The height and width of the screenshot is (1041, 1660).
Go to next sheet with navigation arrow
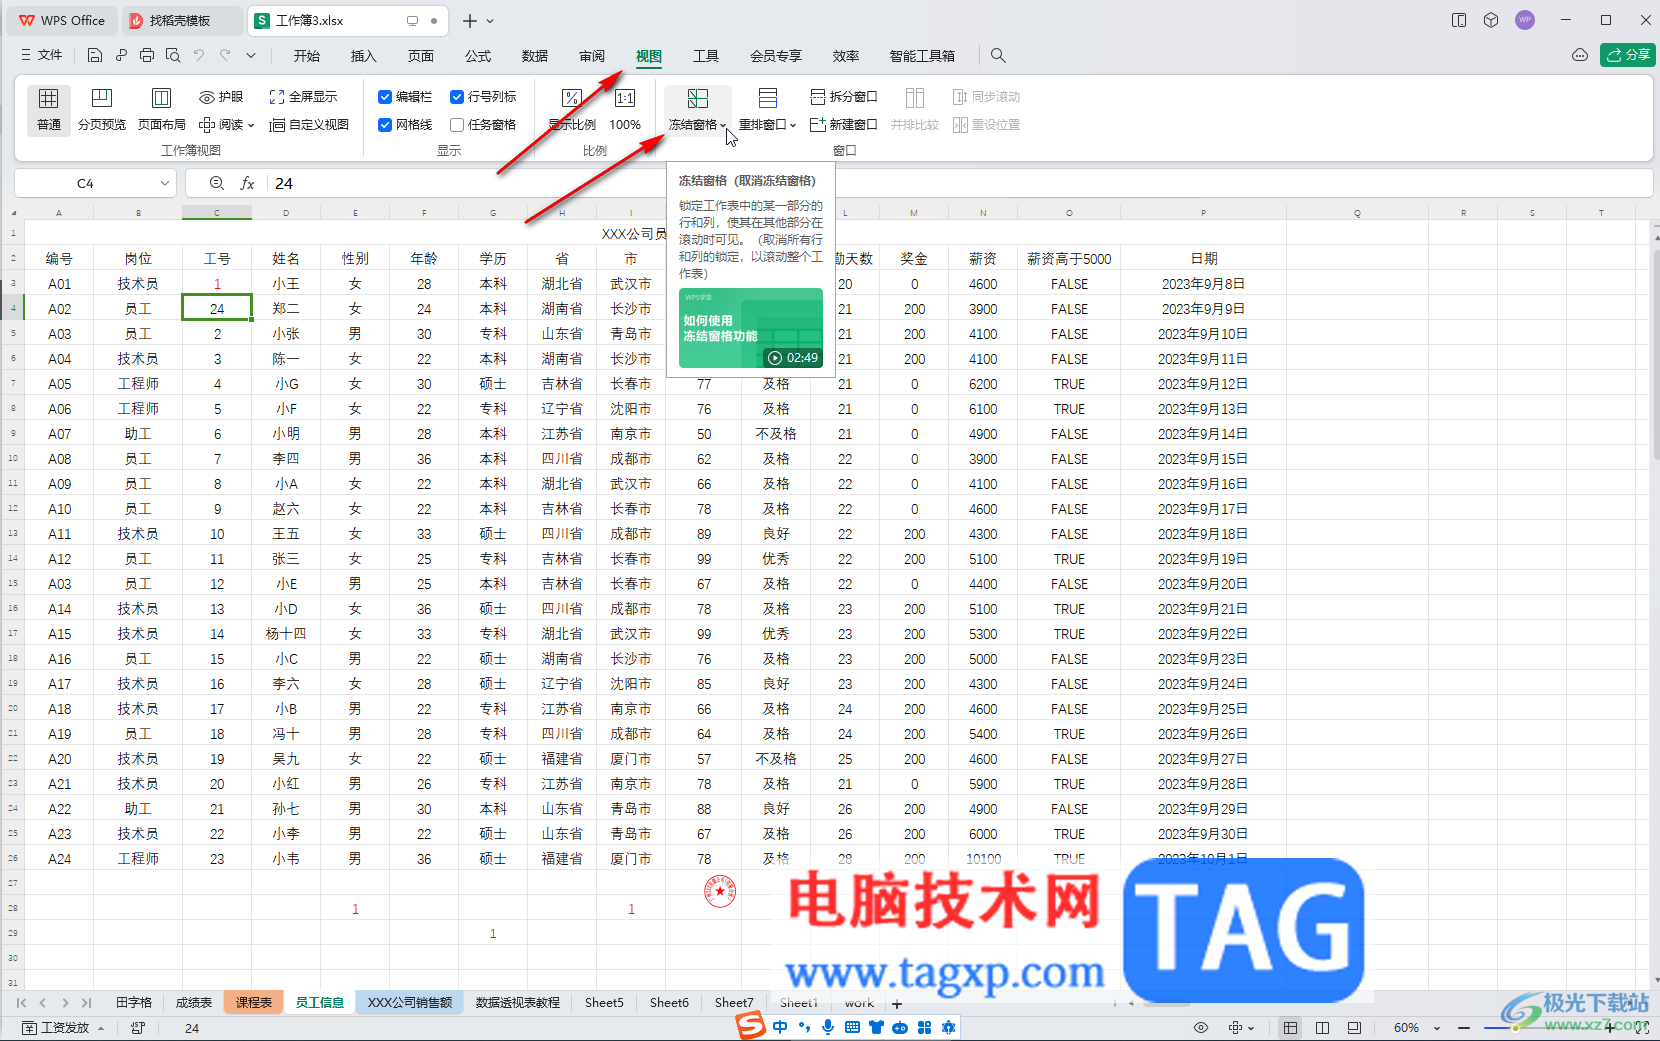click(x=65, y=1003)
